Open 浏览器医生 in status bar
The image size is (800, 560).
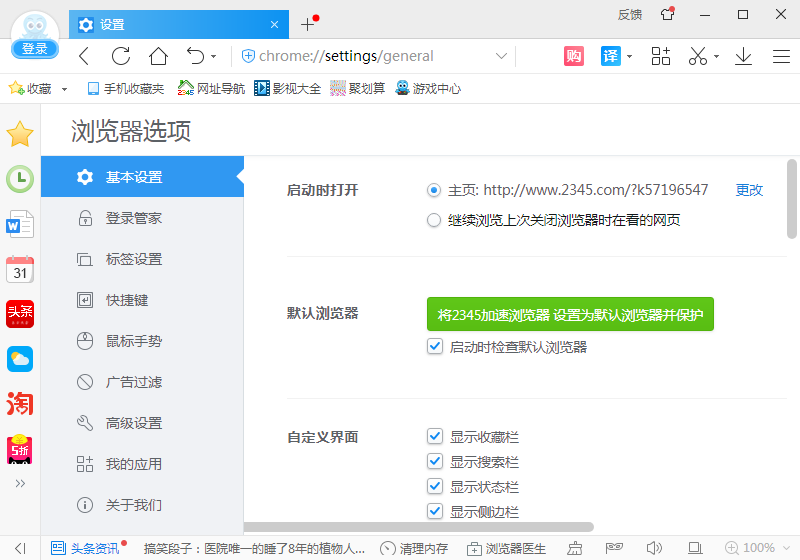click(x=506, y=548)
